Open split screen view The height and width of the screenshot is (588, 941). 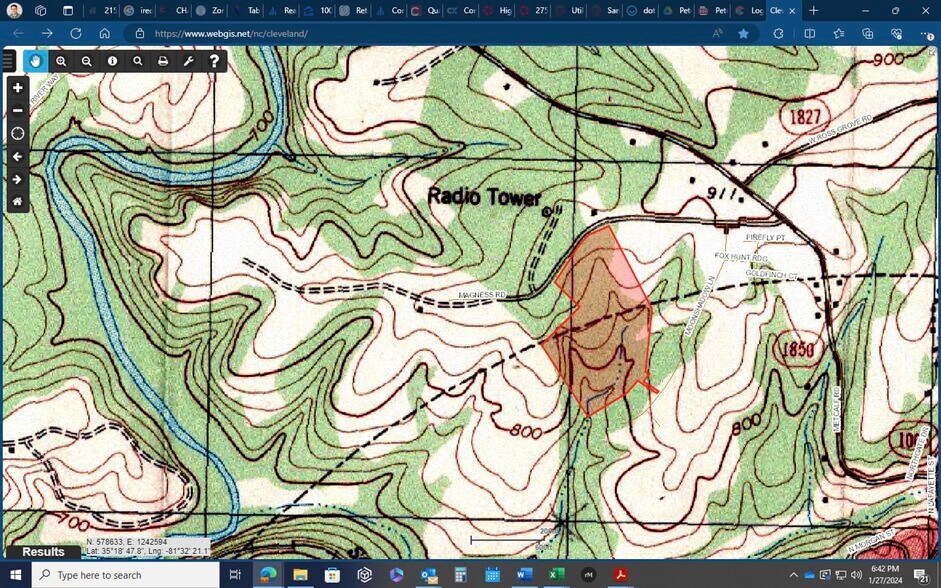(x=810, y=34)
